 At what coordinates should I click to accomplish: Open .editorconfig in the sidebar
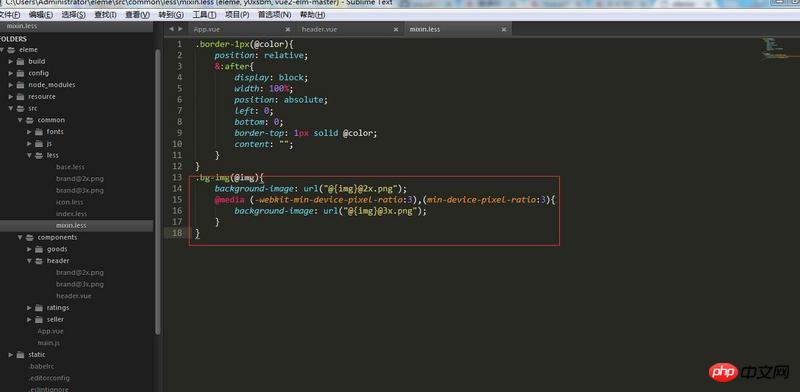click(x=49, y=379)
